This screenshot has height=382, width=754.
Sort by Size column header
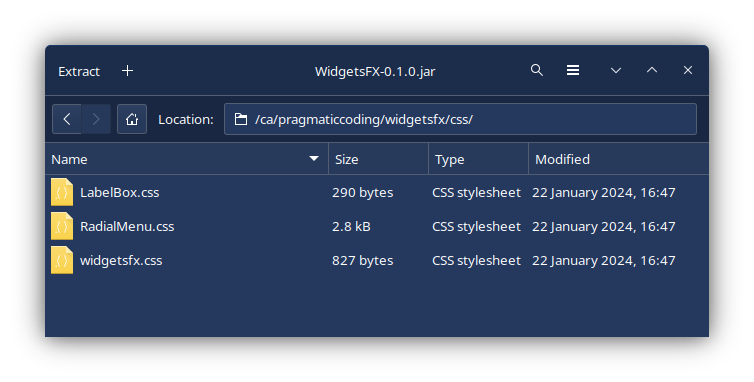click(378, 159)
